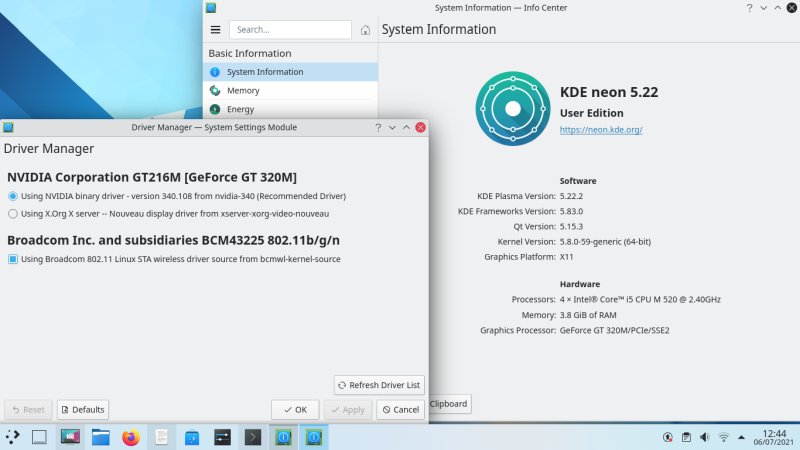Open the volume speaker tray icon

coord(705,437)
